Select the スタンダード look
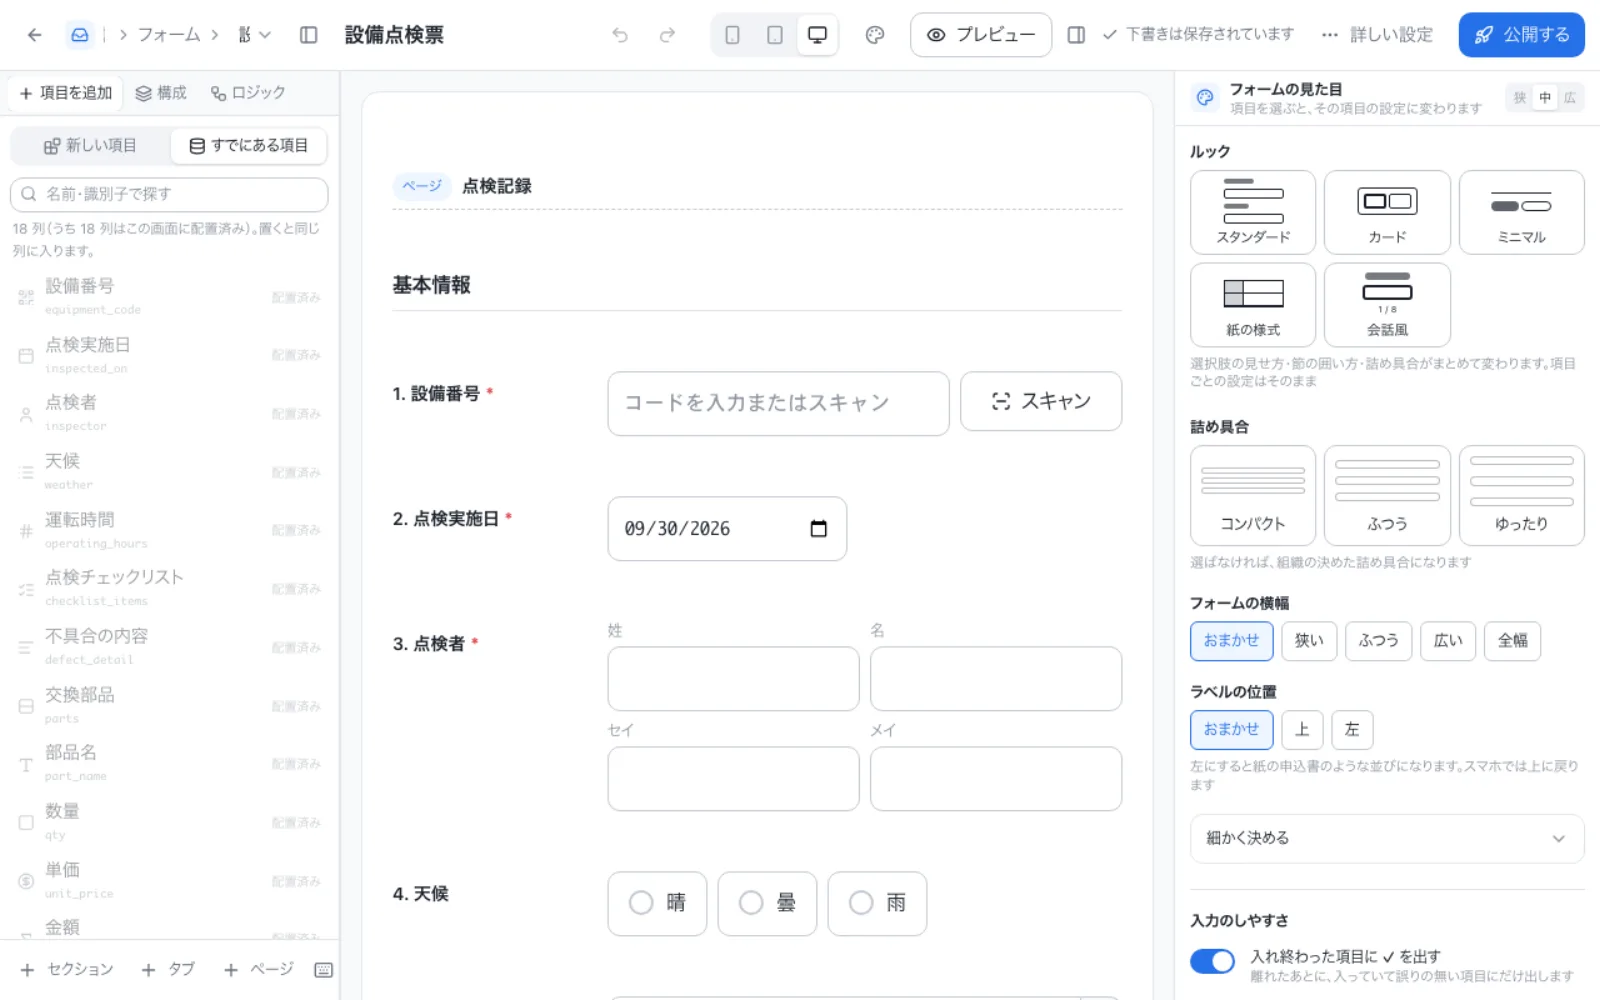This screenshot has width=1600, height=1000. click(x=1253, y=212)
